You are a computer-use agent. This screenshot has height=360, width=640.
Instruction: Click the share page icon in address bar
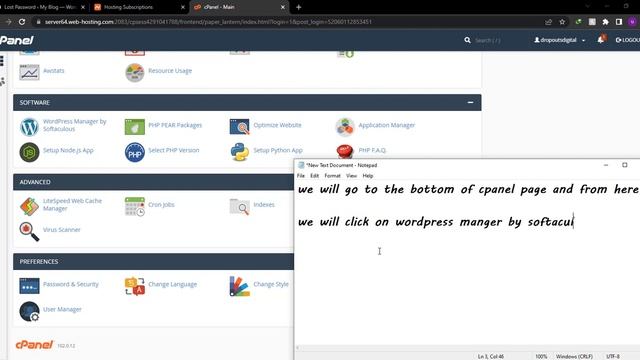[x=549, y=22]
